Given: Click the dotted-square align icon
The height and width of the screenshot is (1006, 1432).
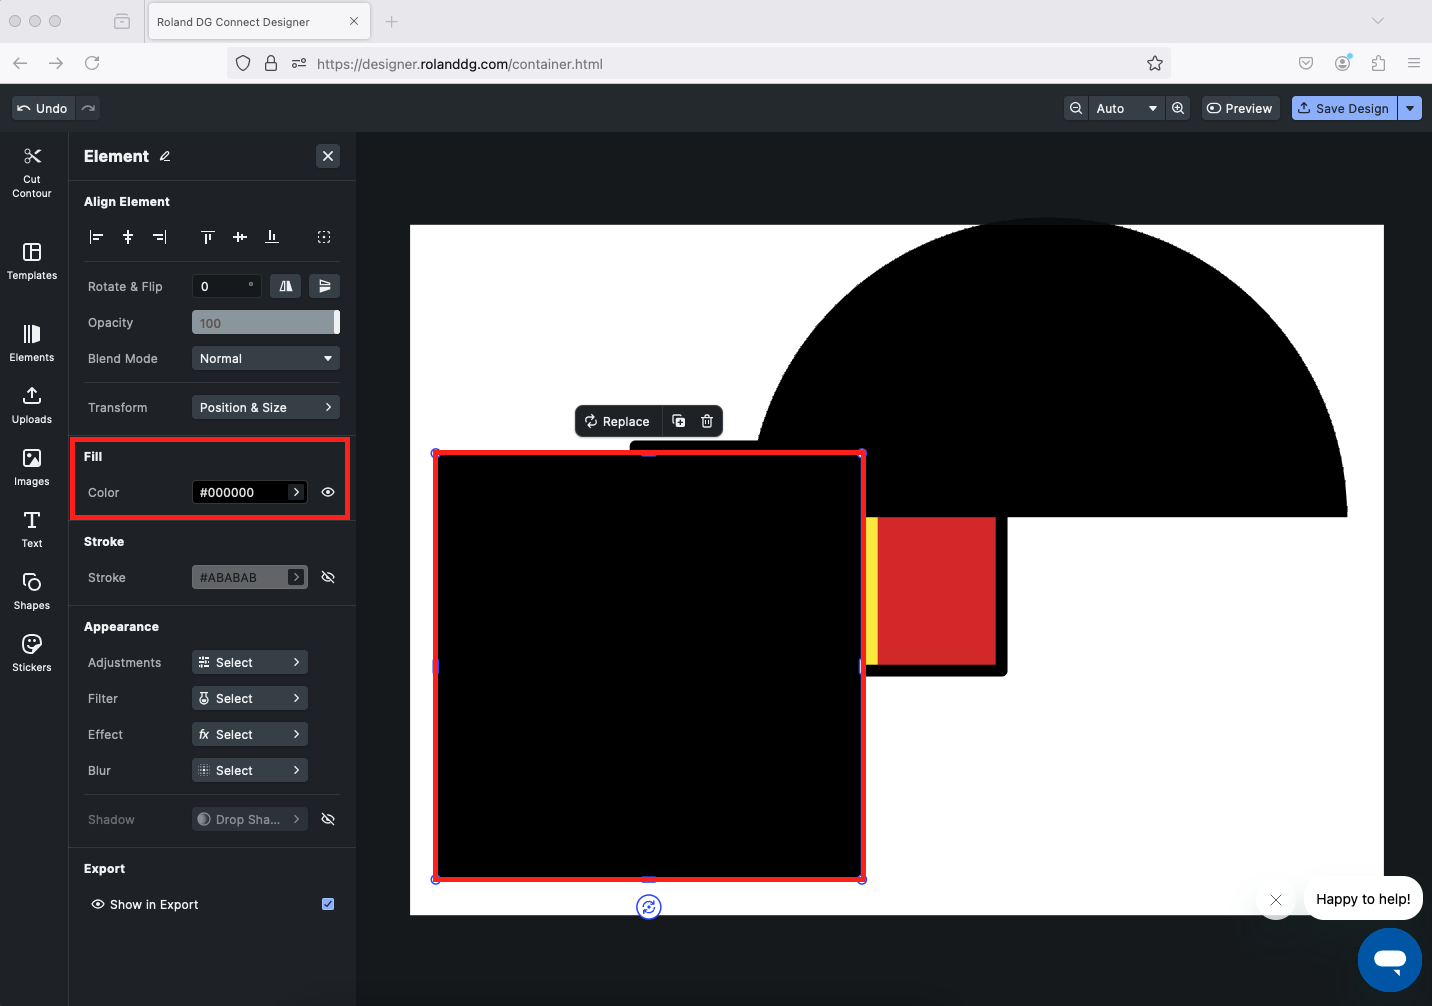Looking at the screenshot, I should pyautogui.click(x=324, y=237).
